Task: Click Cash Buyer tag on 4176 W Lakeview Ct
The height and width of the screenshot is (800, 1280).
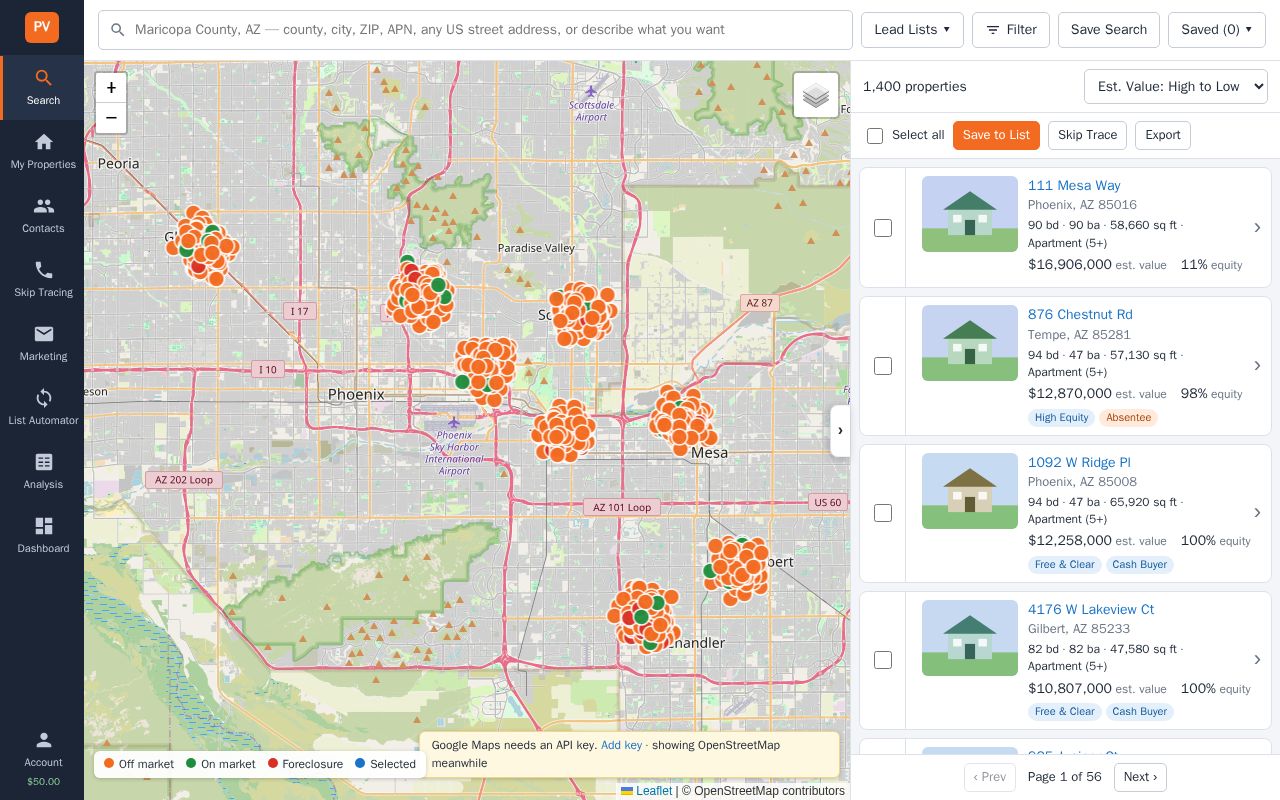Action: tap(1140, 712)
